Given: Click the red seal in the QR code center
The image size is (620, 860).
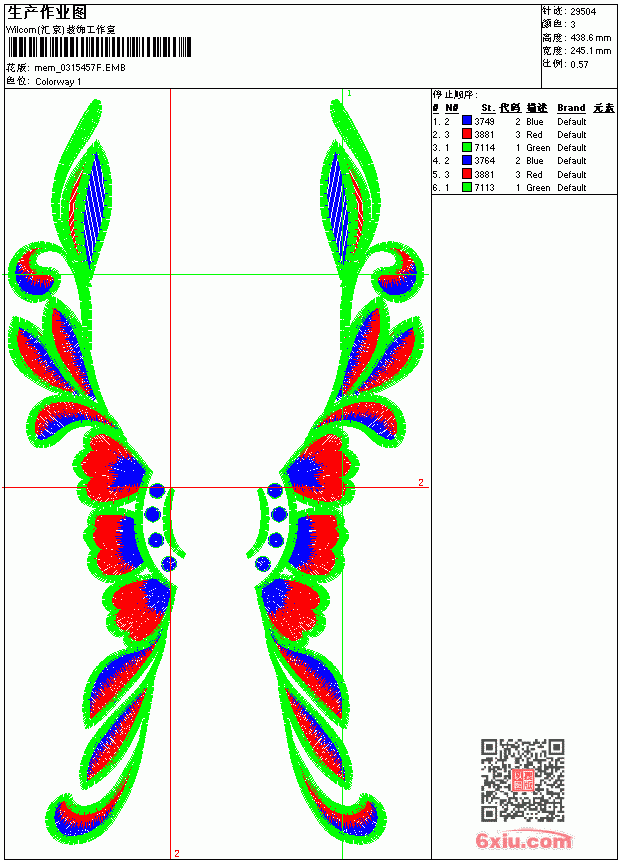Looking at the screenshot, I should [523, 780].
